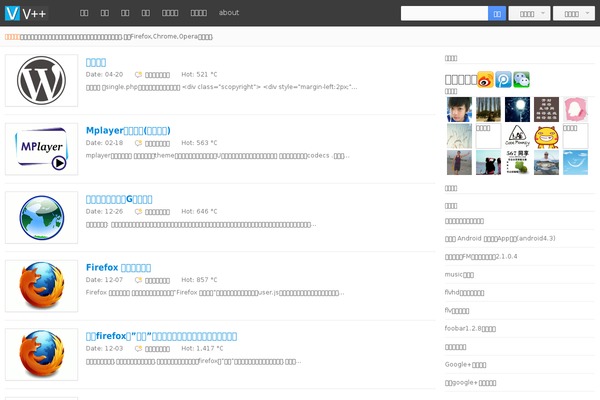Click the Hot: 857 °C text
Screen dimensions: 600x400
pos(199,280)
